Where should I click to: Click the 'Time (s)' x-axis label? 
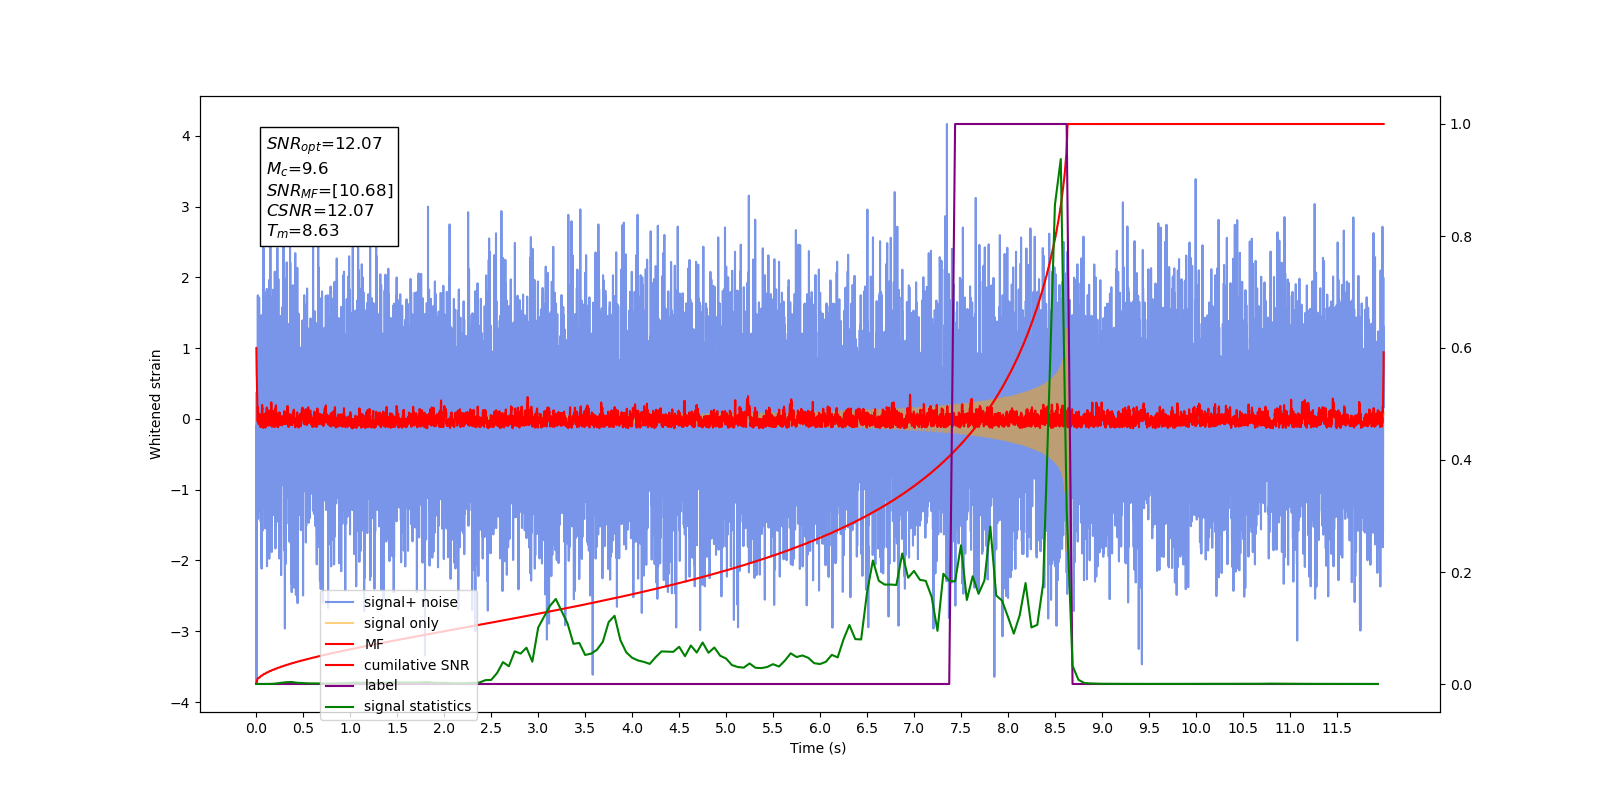[818, 748]
